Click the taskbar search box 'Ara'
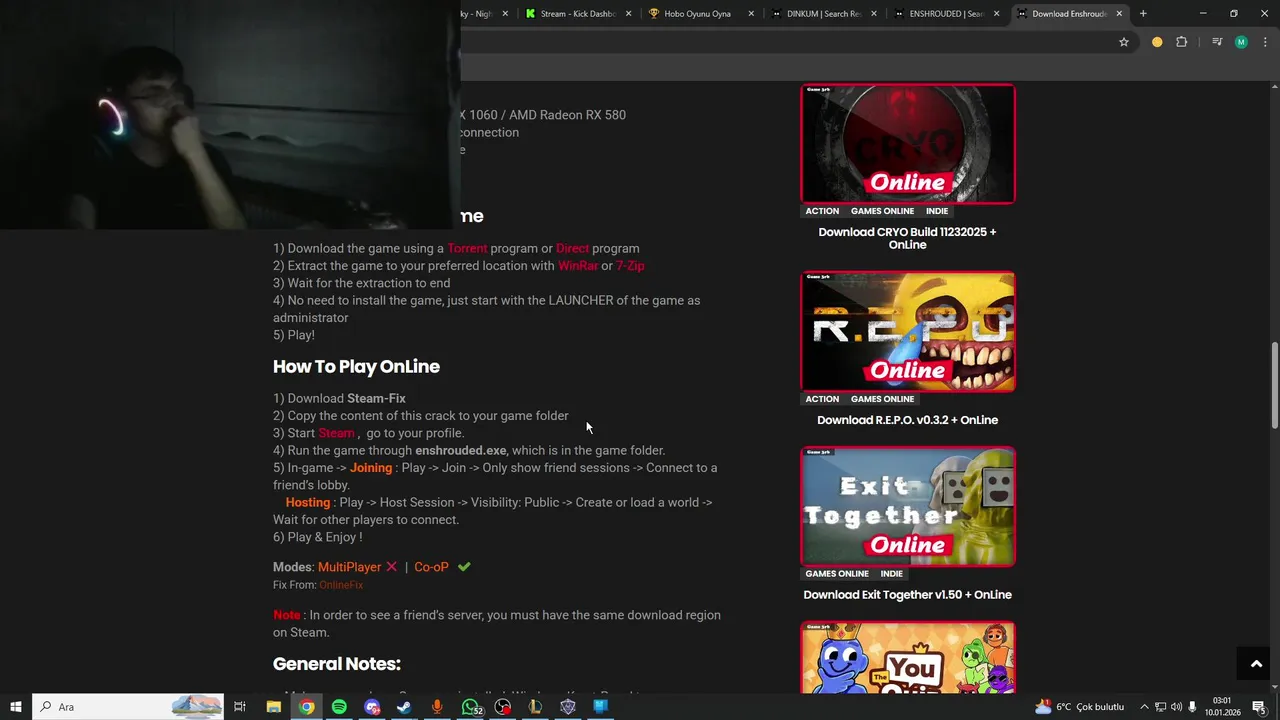The width and height of the screenshot is (1280, 720). [128, 707]
